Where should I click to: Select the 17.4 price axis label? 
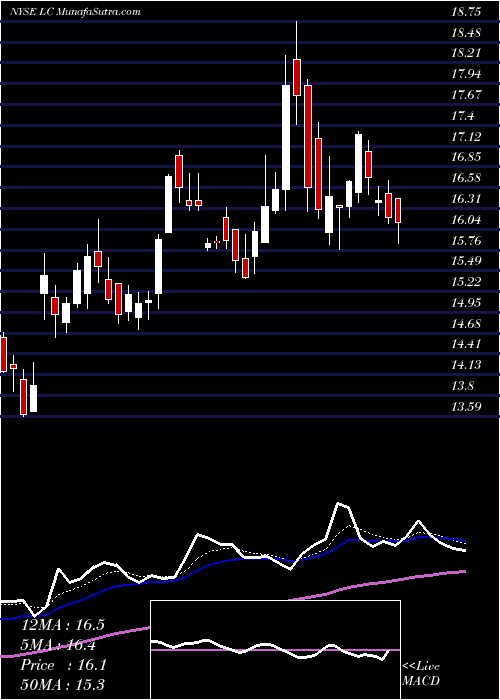(462, 116)
